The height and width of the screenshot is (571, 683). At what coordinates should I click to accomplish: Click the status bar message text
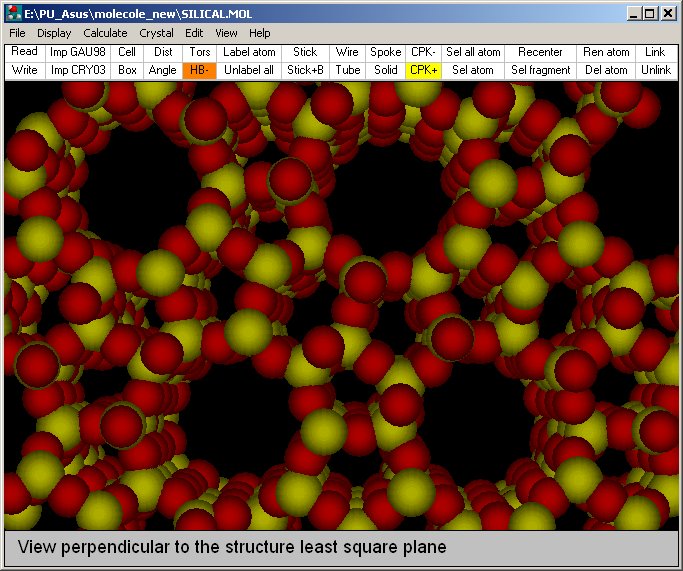(232, 547)
